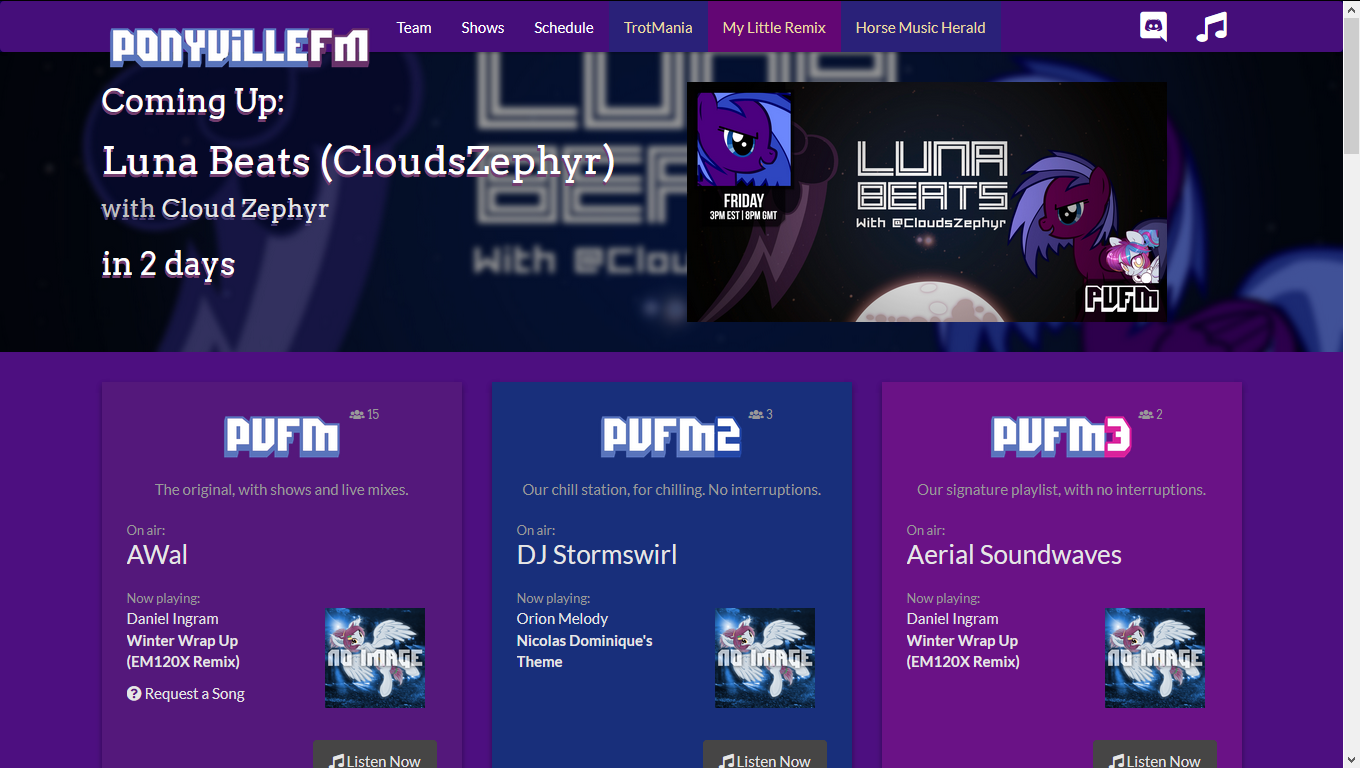Image resolution: width=1360 pixels, height=768 pixels.
Task: Click the DJ name DJ Stormswirl
Action: pos(597,555)
